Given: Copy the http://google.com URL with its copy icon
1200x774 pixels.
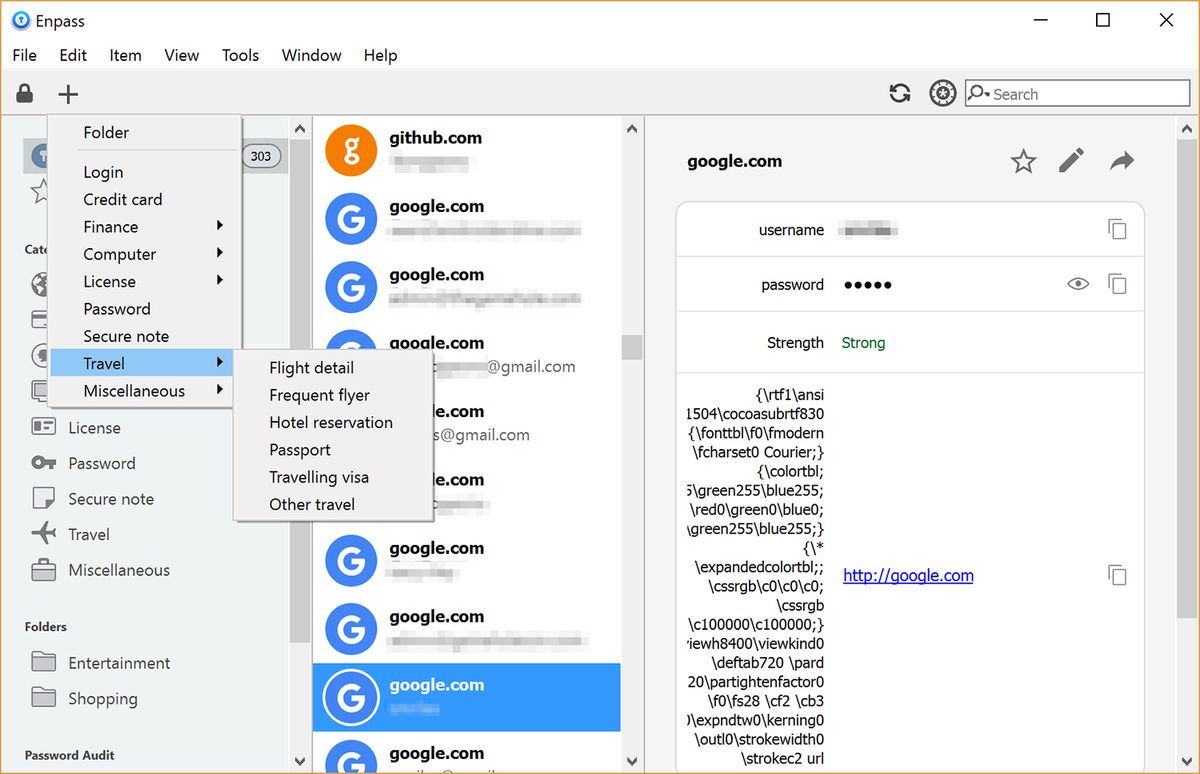Looking at the screenshot, I should (x=1117, y=575).
